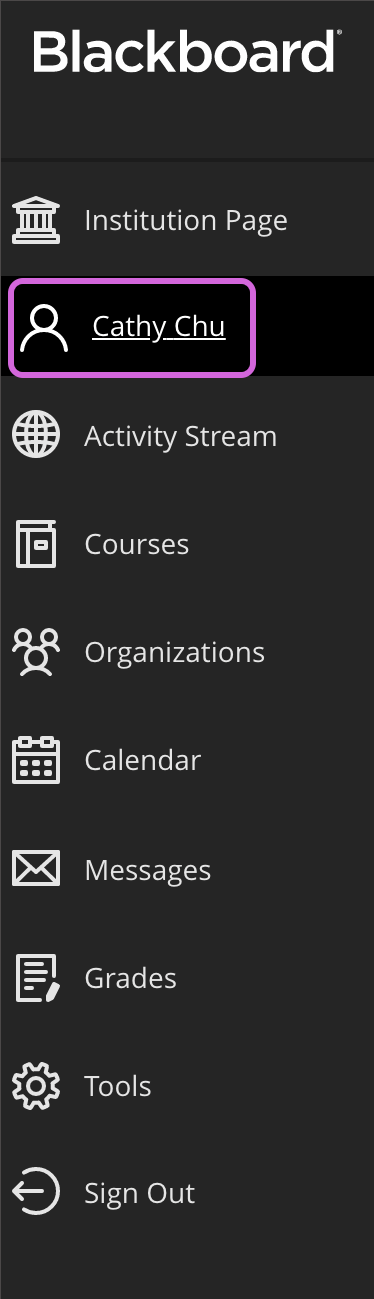Open Cathy Chu profile link
This screenshot has width=374, height=1299.
(158, 327)
